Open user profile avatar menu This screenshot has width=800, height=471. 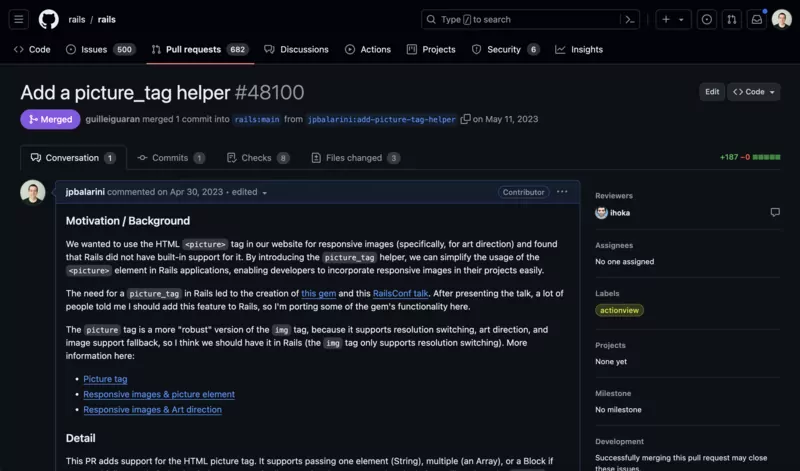[x=782, y=19]
